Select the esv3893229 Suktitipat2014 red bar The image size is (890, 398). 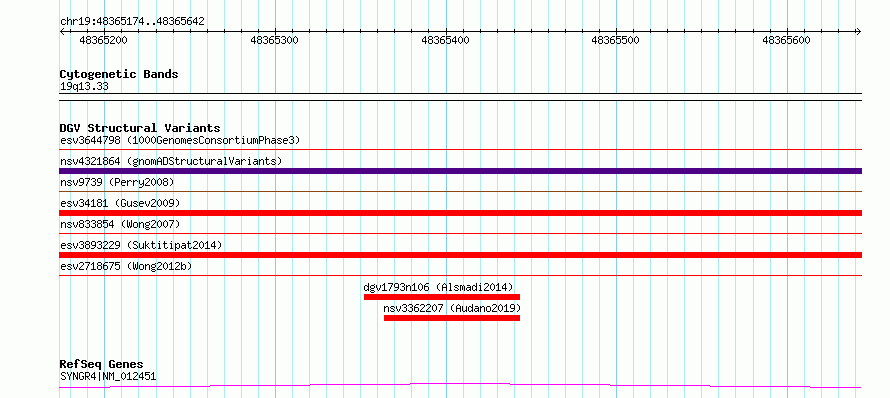(460, 255)
